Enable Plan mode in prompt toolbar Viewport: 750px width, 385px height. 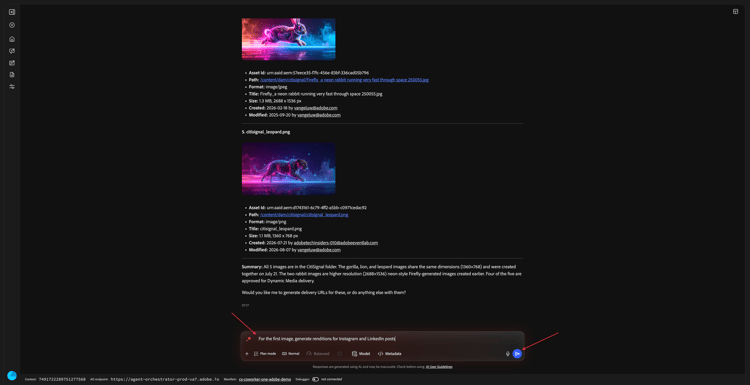click(265, 354)
